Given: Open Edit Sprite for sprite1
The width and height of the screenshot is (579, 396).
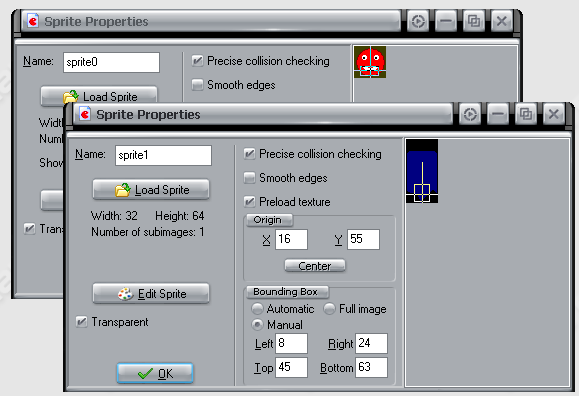Looking at the screenshot, I should [x=151, y=294].
